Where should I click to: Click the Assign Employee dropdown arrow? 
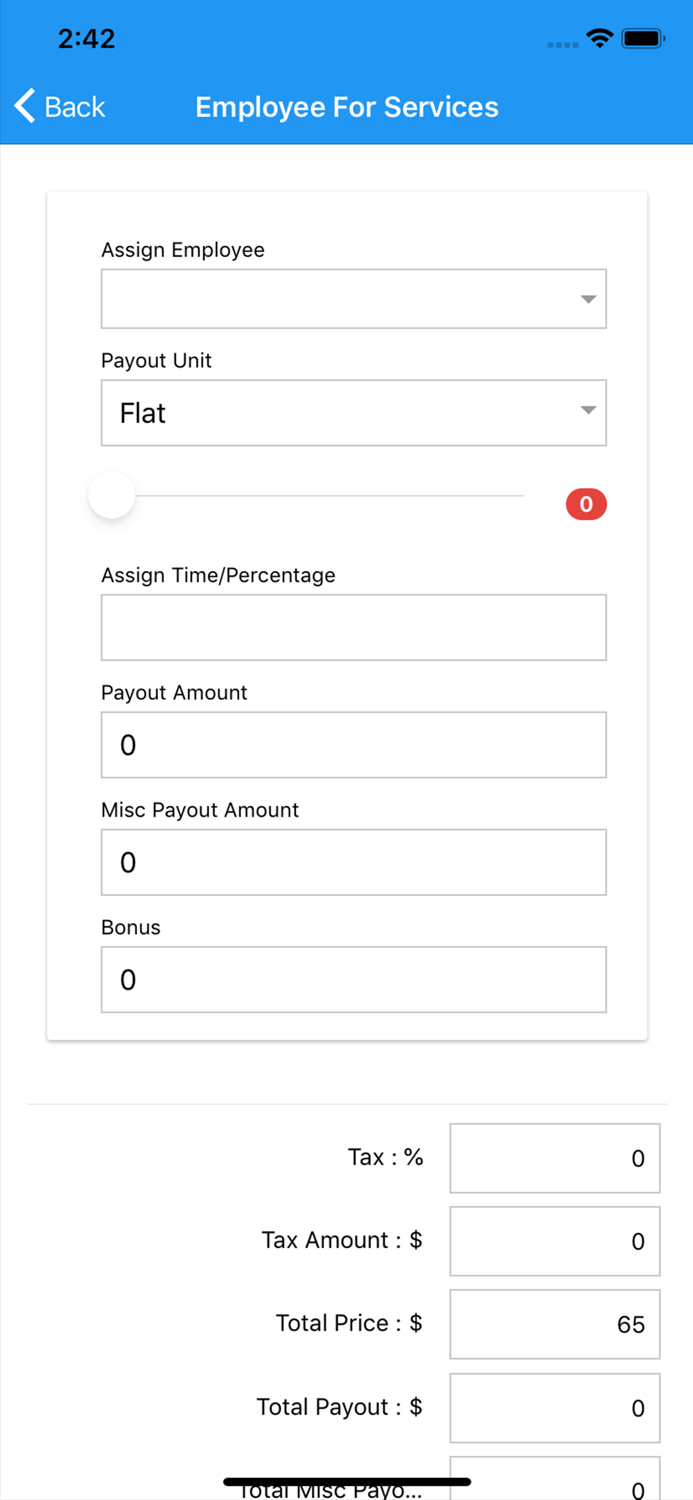coord(588,300)
